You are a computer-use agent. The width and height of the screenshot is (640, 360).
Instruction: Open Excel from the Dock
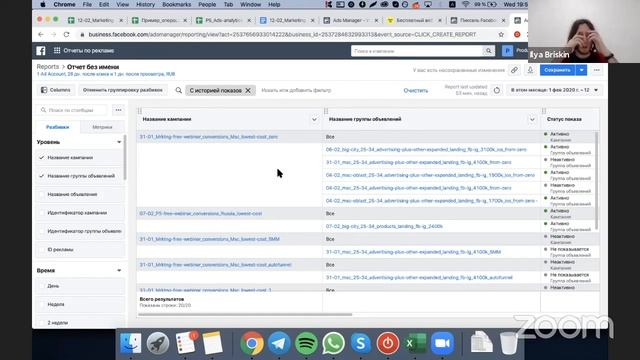(415, 343)
